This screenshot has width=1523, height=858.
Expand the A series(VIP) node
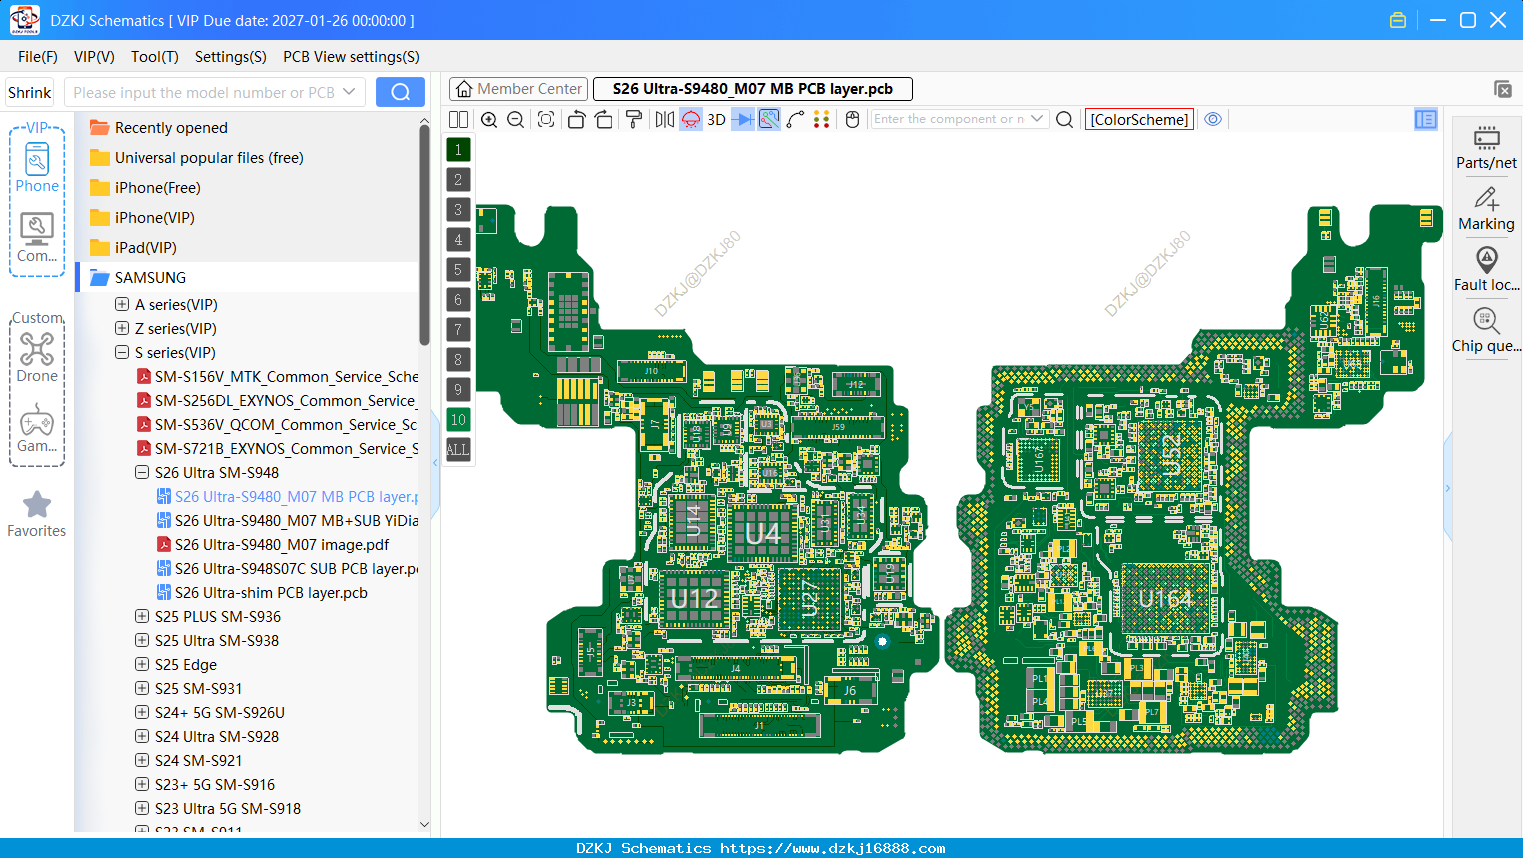point(122,304)
